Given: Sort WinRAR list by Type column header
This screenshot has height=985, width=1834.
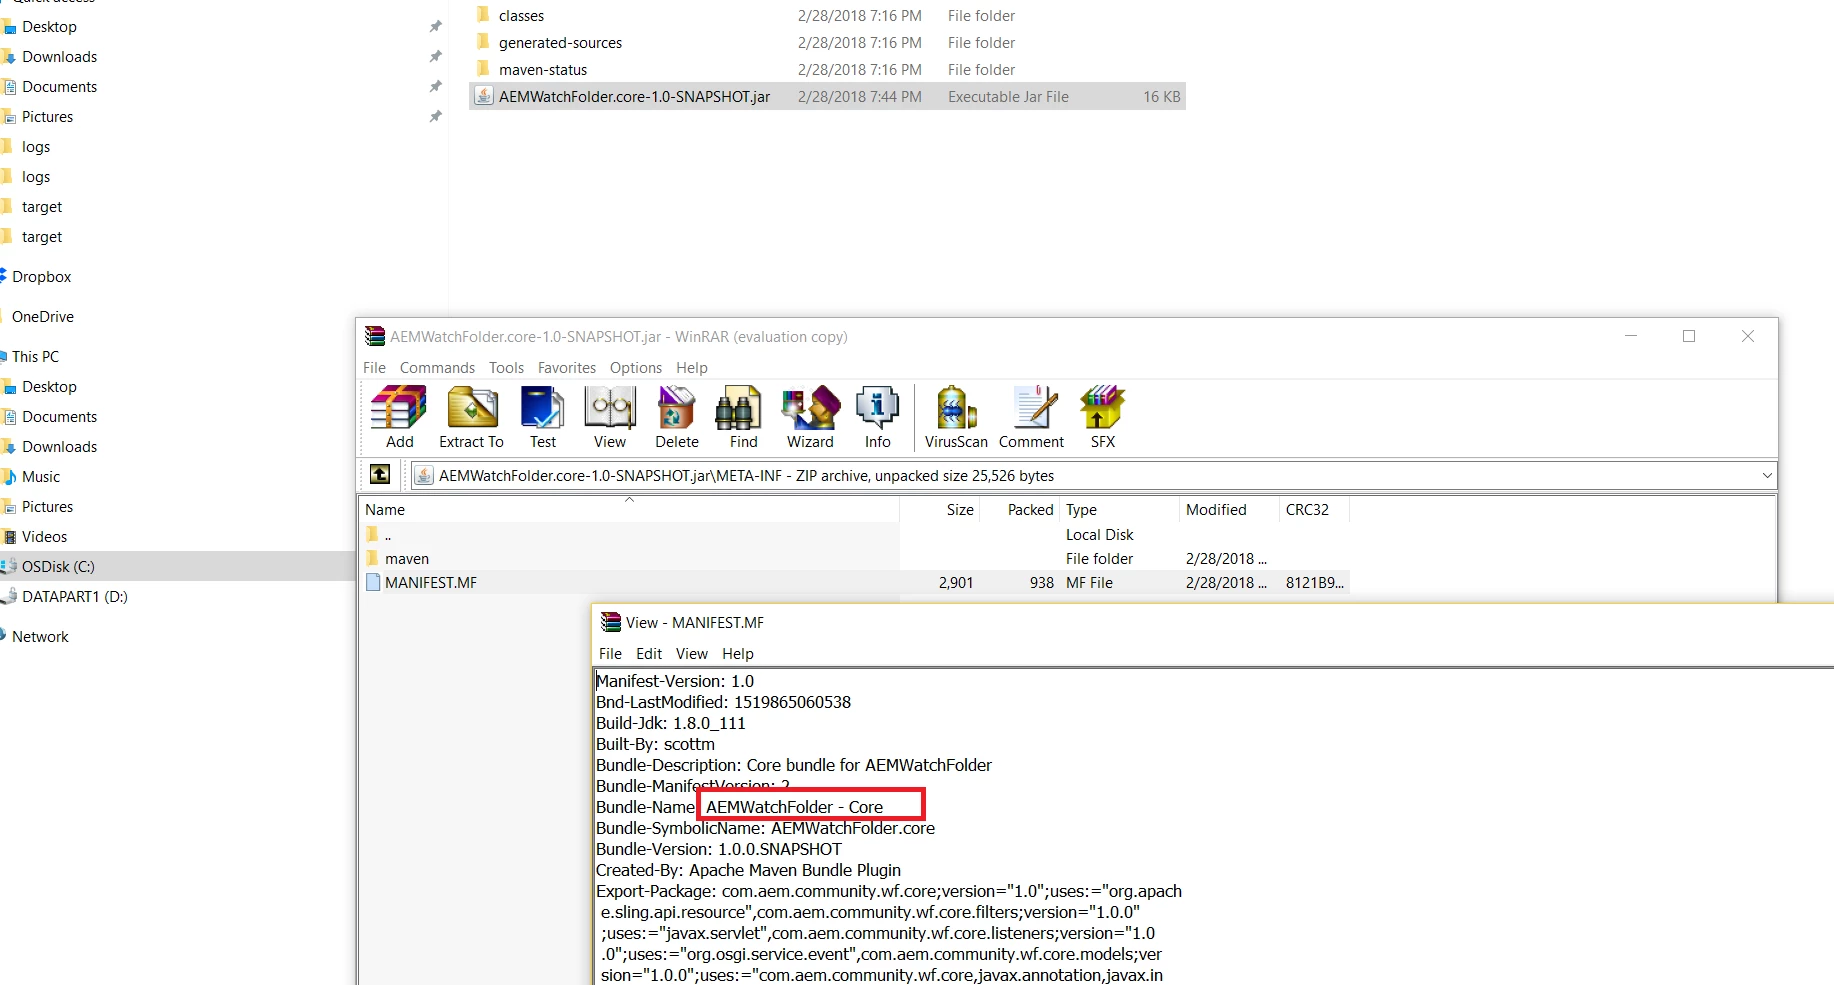Looking at the screenshot, I should pyautogui.click(x=1120, y=510).
